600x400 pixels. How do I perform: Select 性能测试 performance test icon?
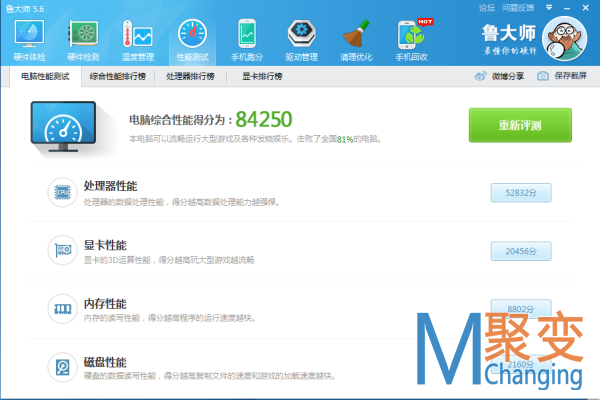click(x=192, y=41)
